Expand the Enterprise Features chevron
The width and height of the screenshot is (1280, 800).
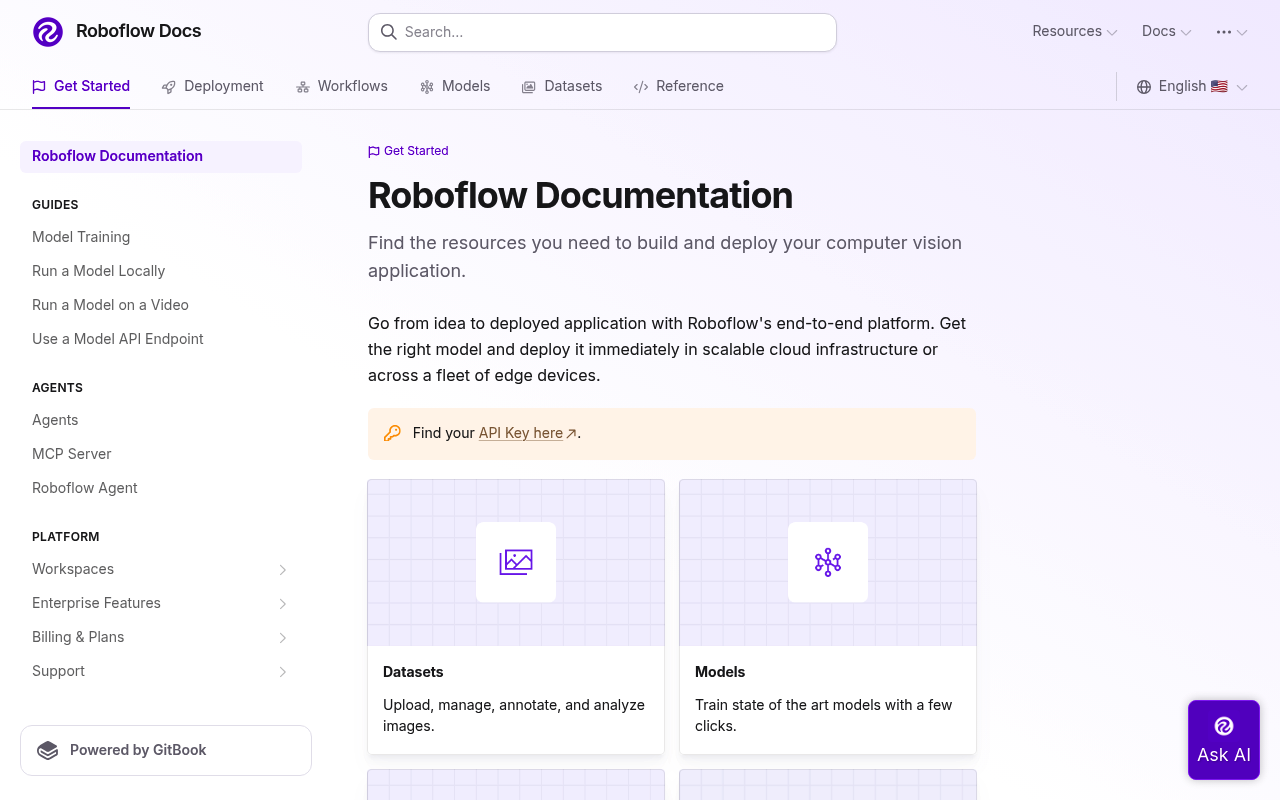283,604
